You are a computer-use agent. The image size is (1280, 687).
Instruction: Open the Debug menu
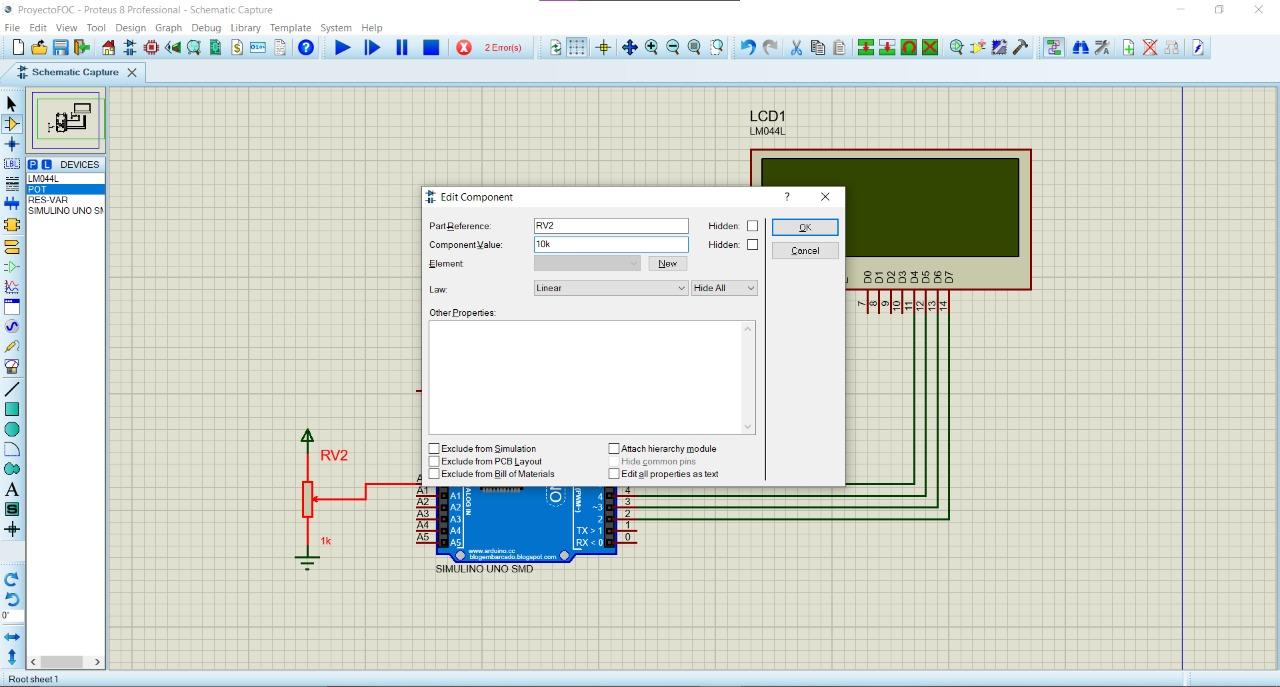click(x=206, y=28)
